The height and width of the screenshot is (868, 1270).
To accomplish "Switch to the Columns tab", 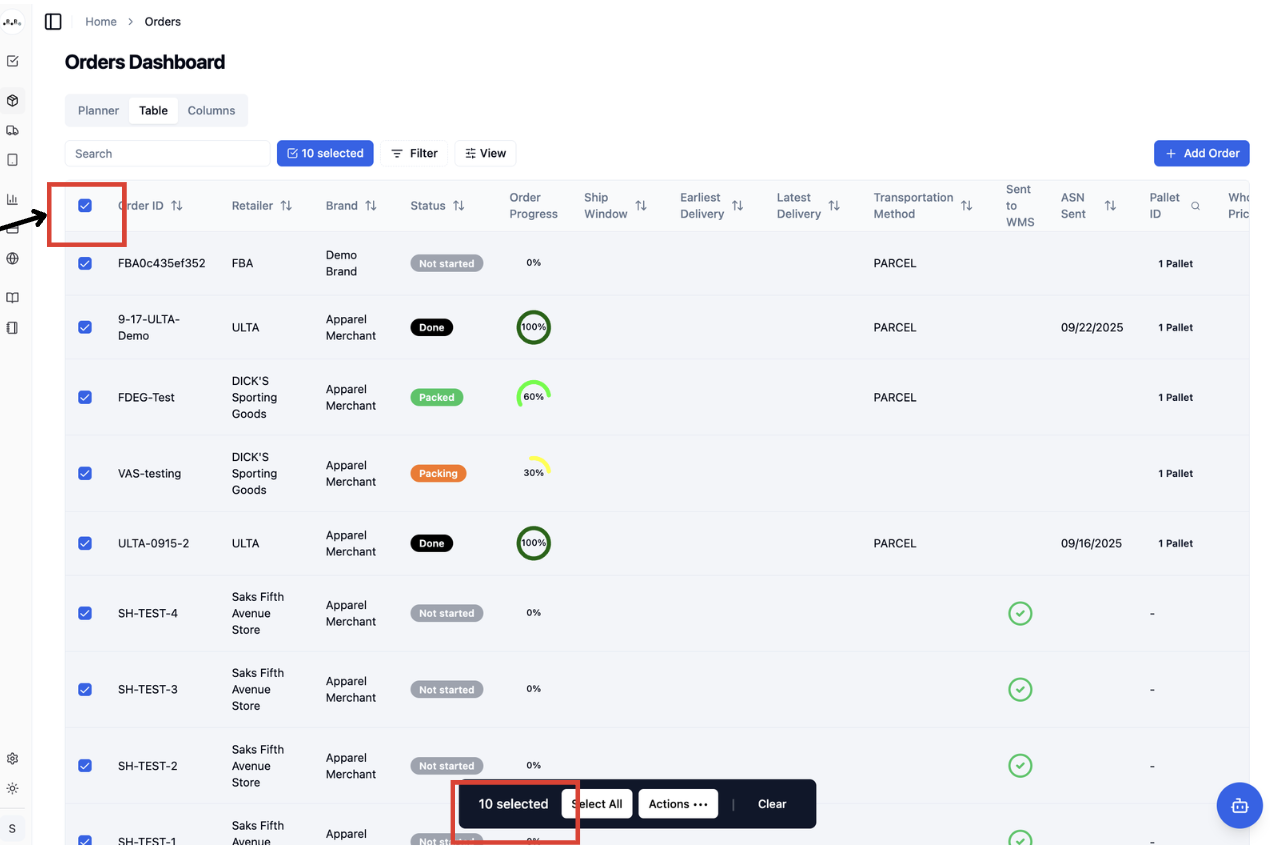I will pos(211,111).
